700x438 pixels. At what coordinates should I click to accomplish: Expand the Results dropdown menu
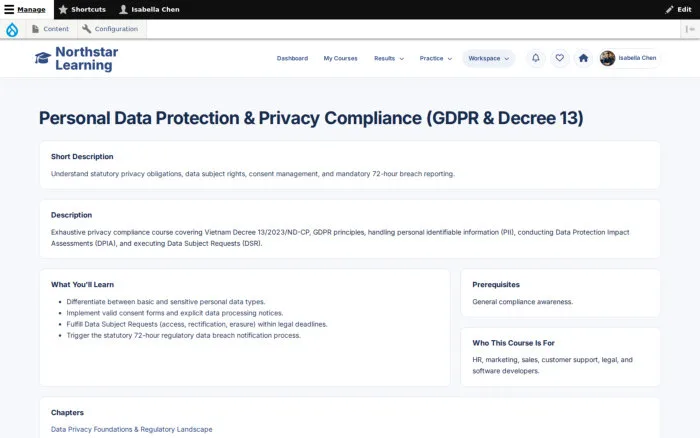389,58
